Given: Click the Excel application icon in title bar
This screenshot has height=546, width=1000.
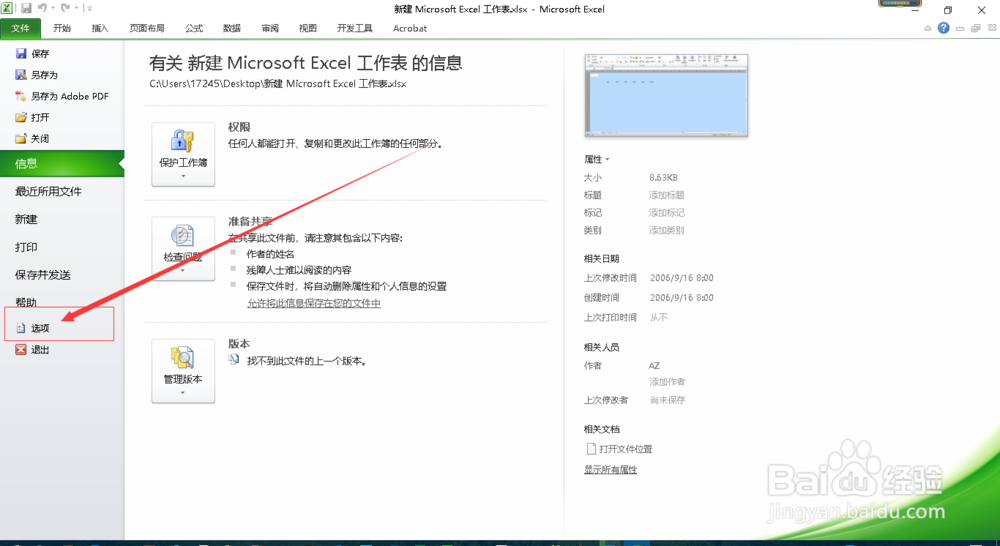Looking at the screenshot, I should coord(6,8).
